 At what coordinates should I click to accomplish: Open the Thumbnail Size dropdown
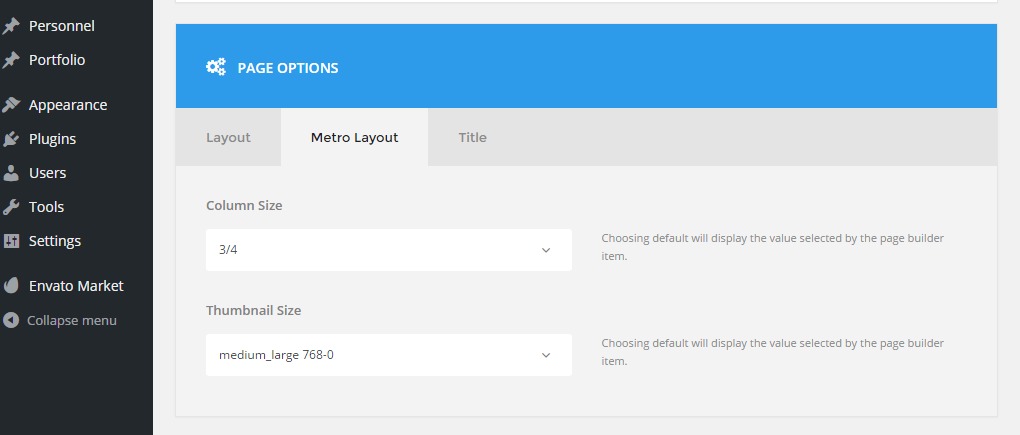[x=388, y=355]
